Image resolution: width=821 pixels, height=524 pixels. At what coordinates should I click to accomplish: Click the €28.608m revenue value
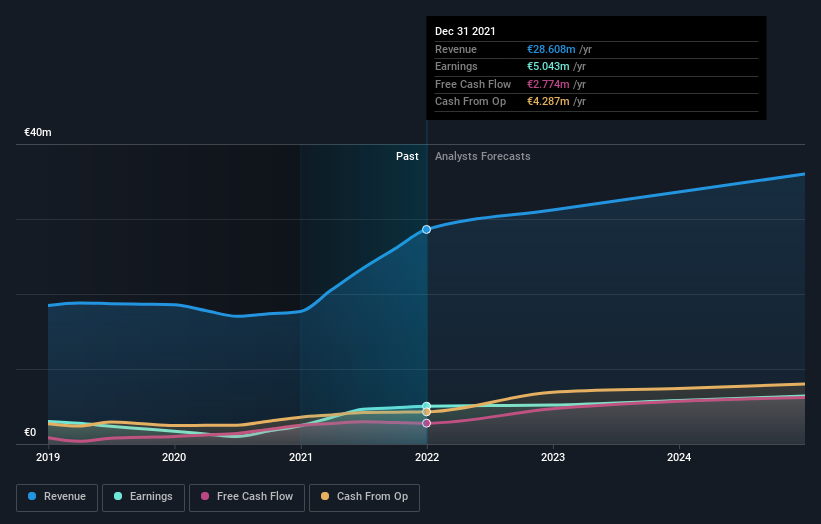coord(551,49)
